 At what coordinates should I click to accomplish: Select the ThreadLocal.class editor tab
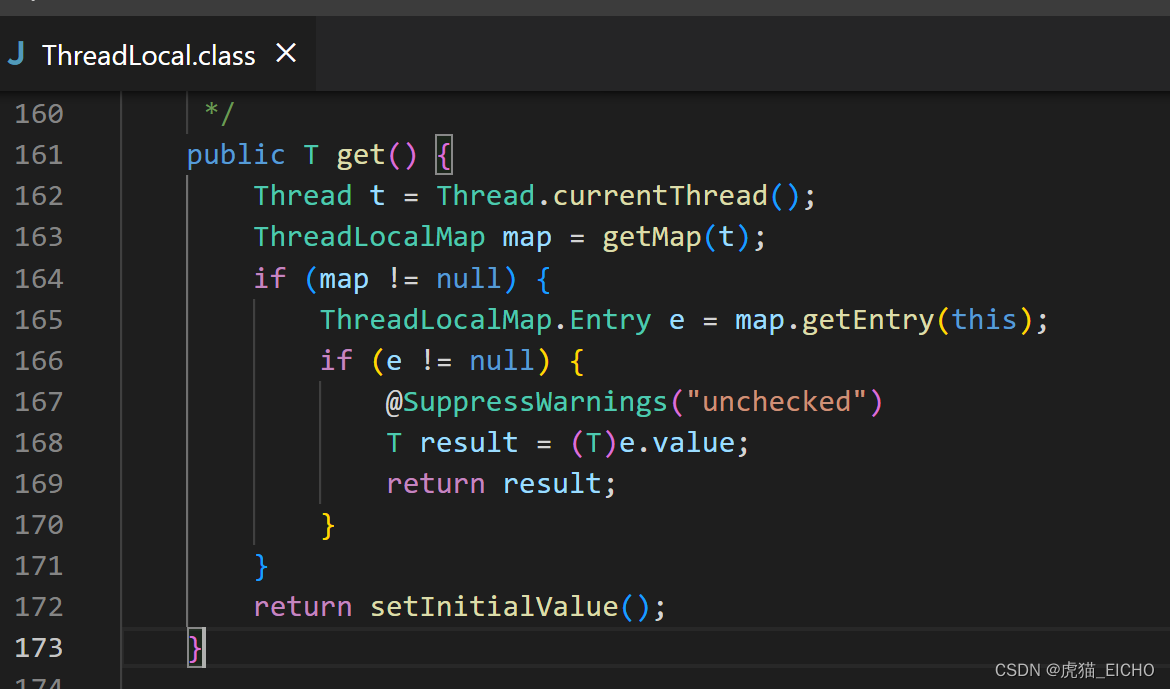point(157,54)
